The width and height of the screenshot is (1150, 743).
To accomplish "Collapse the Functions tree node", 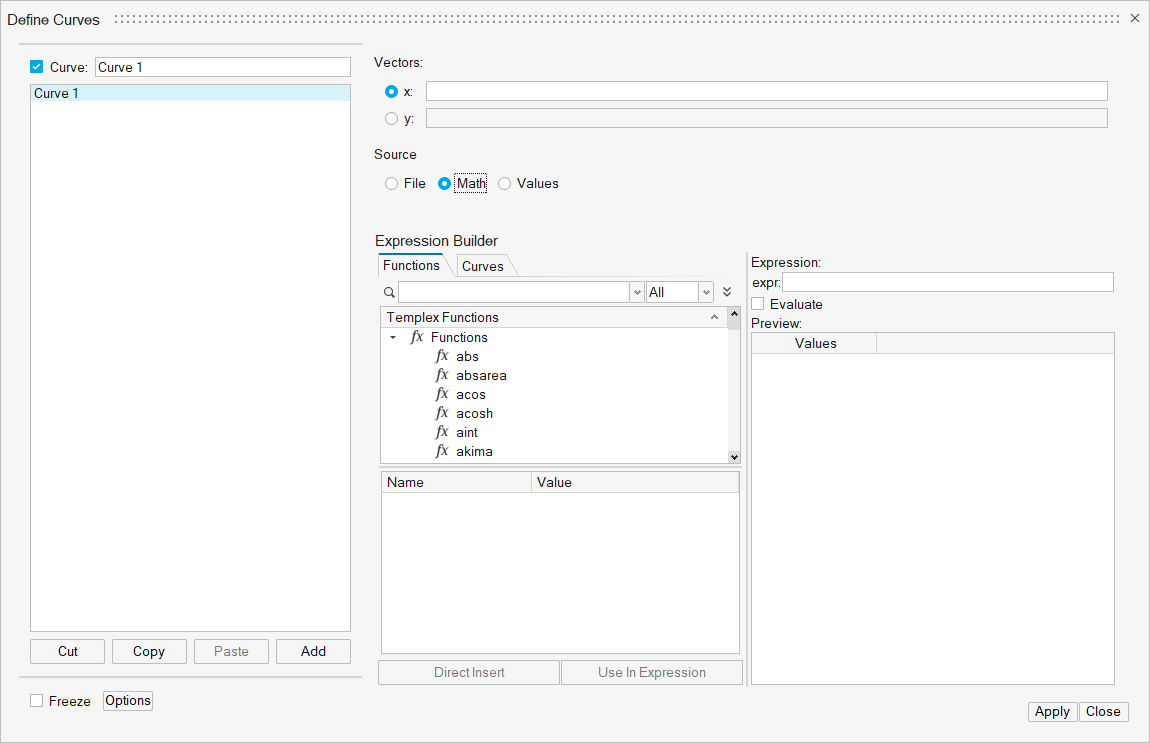I will [x=393, y=338].
